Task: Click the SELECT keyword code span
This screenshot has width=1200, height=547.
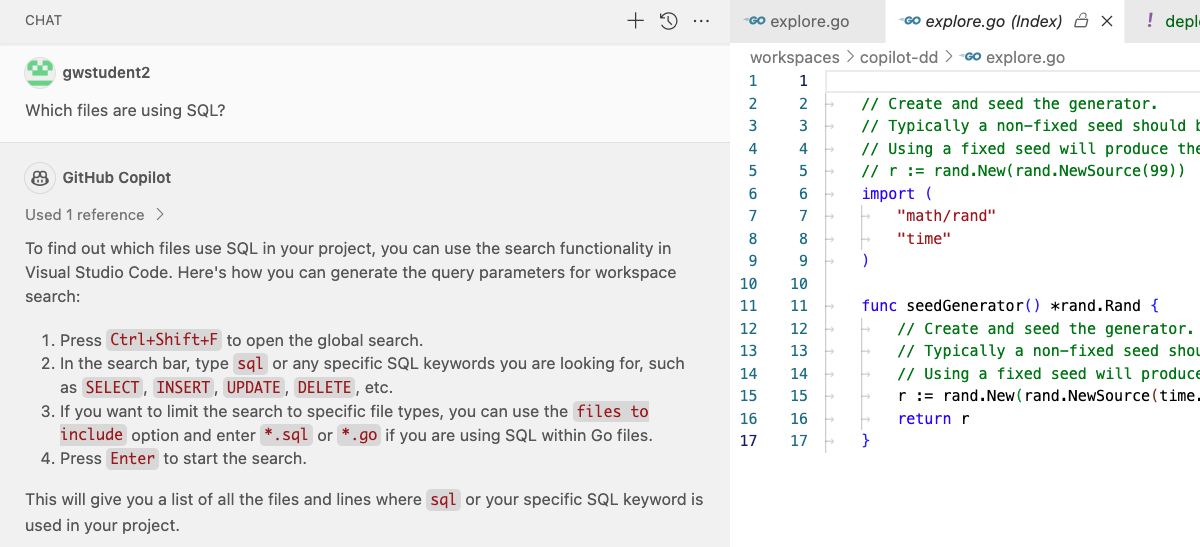Action: click(x=113, y=387)
